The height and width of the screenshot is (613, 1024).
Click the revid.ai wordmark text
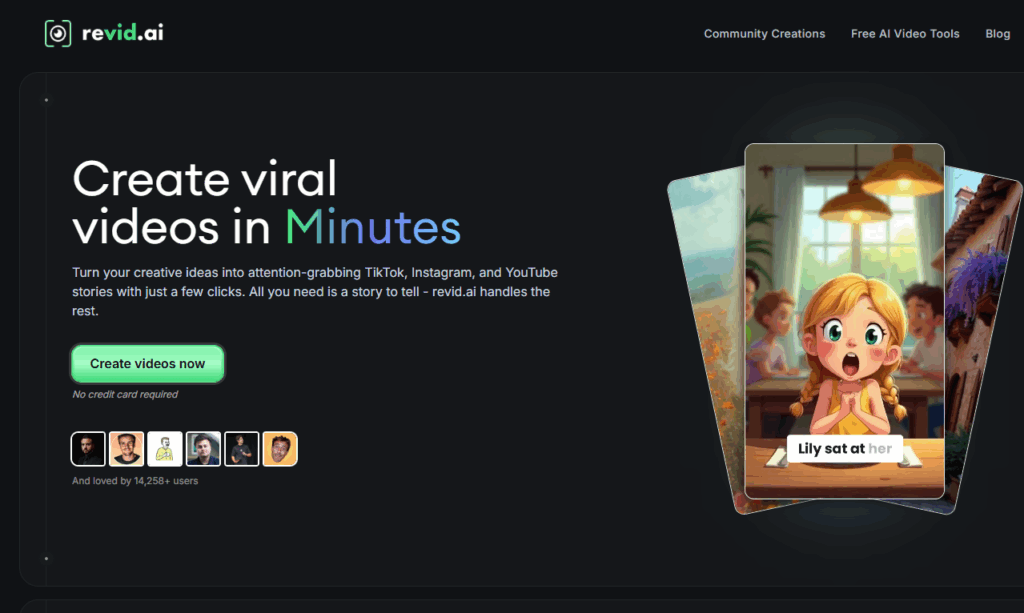(122, 33)
